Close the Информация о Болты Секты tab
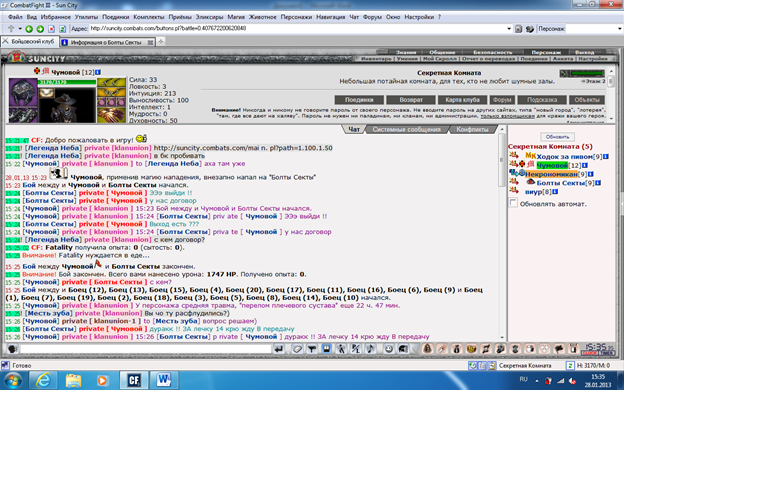The height and width of the screenshot is (480, 768). (x=150, y=43)
